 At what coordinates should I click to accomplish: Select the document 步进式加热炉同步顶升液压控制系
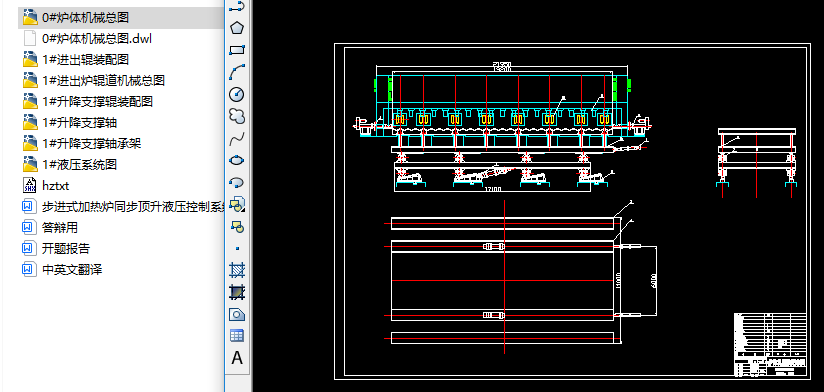coord(133,207)
